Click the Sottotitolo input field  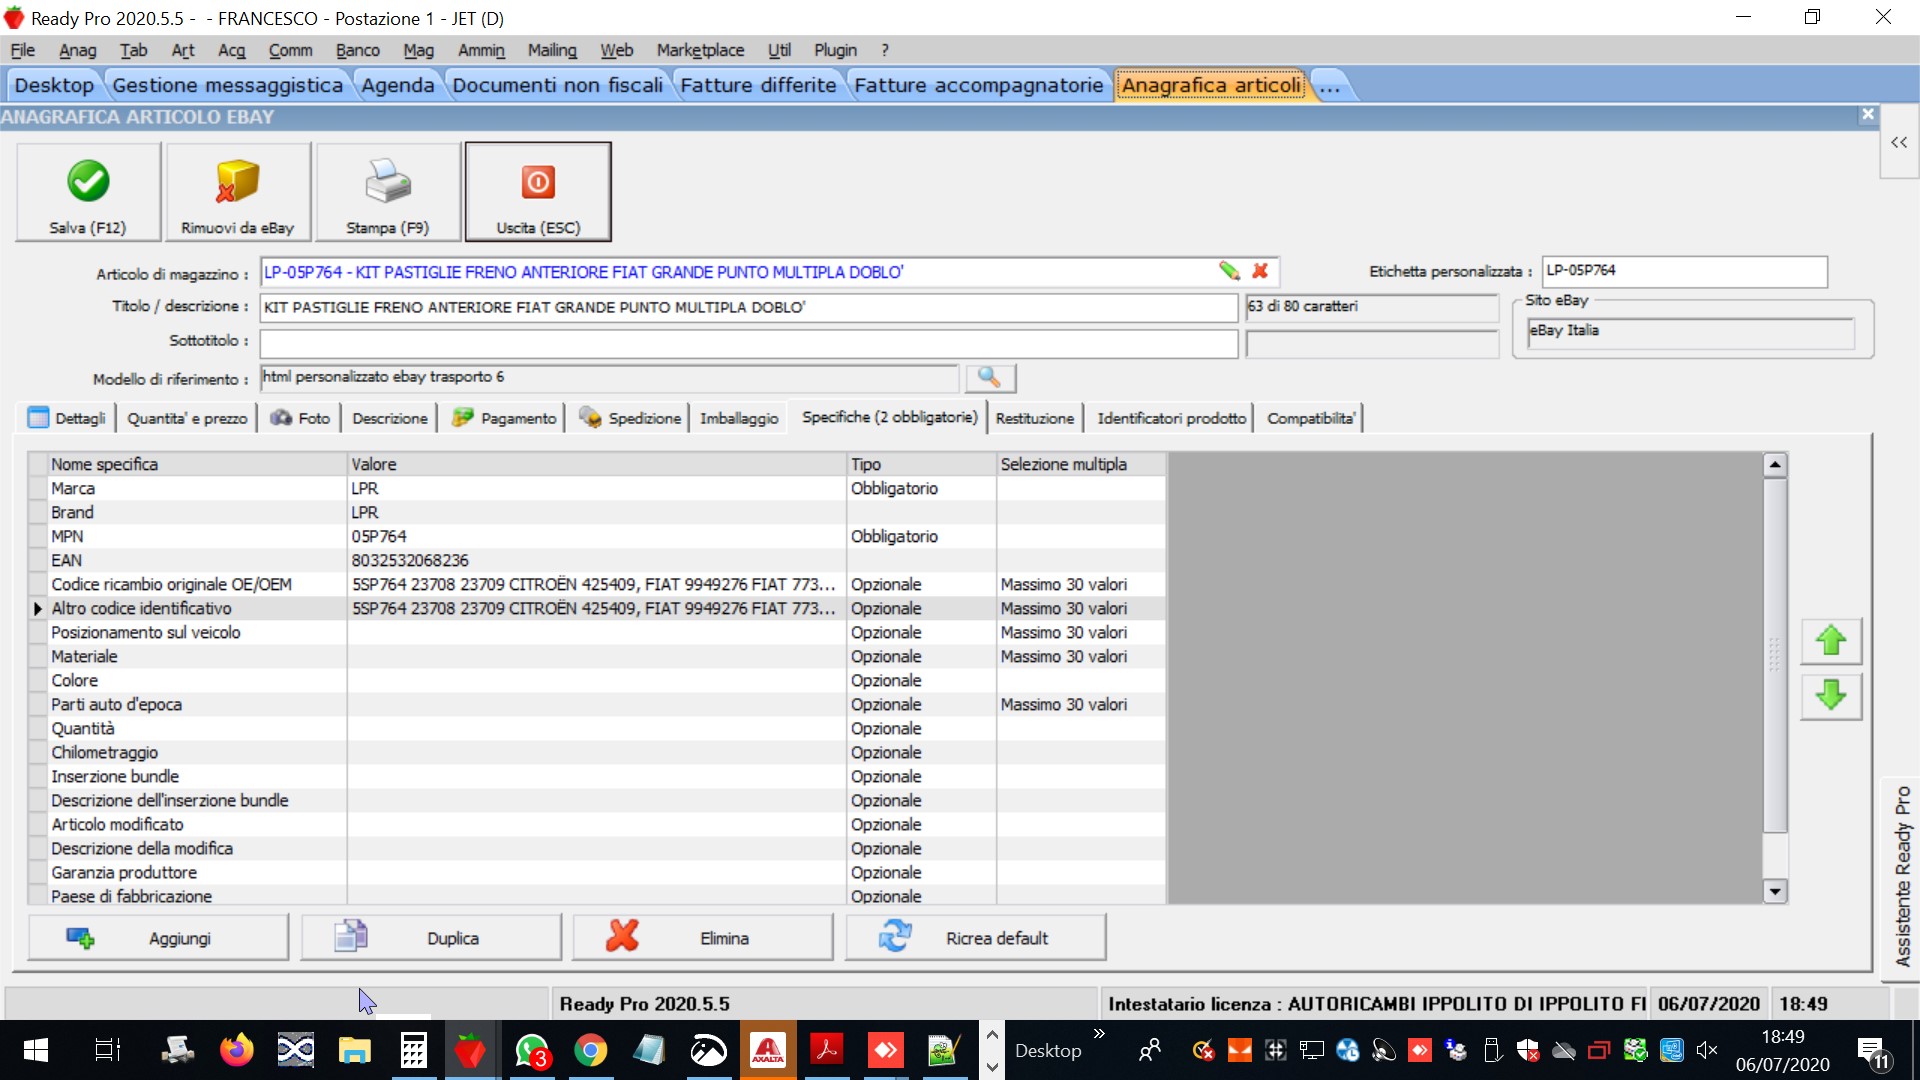pos(748,343)
